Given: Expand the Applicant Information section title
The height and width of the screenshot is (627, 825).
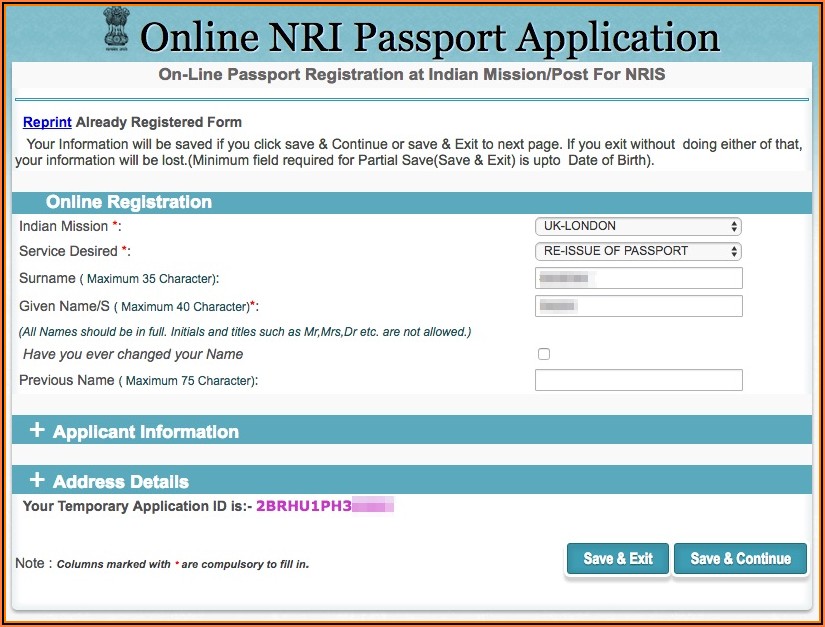Looking at the screenshot, I should point(145,432).
